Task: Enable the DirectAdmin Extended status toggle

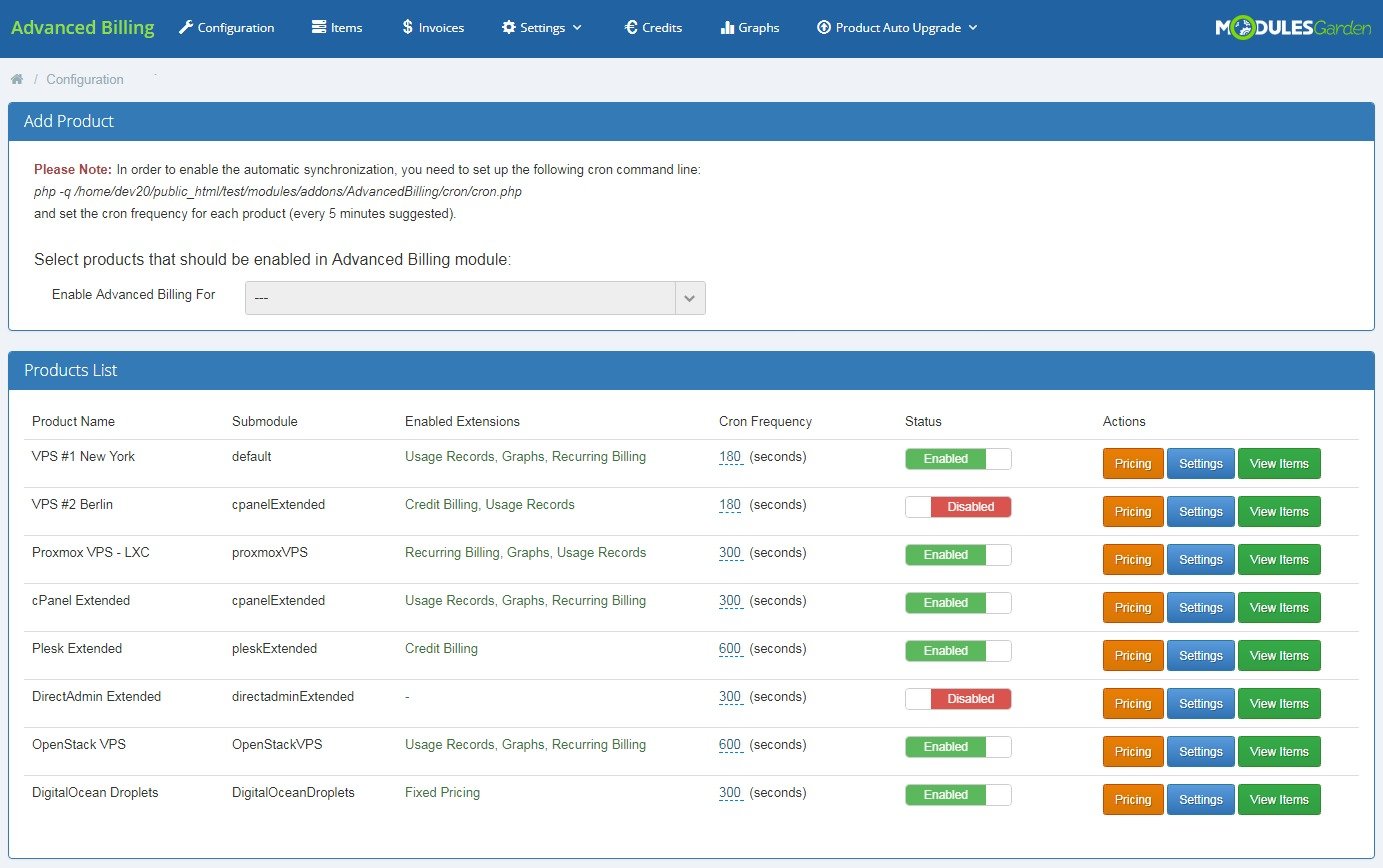Action: coord(958,699)
